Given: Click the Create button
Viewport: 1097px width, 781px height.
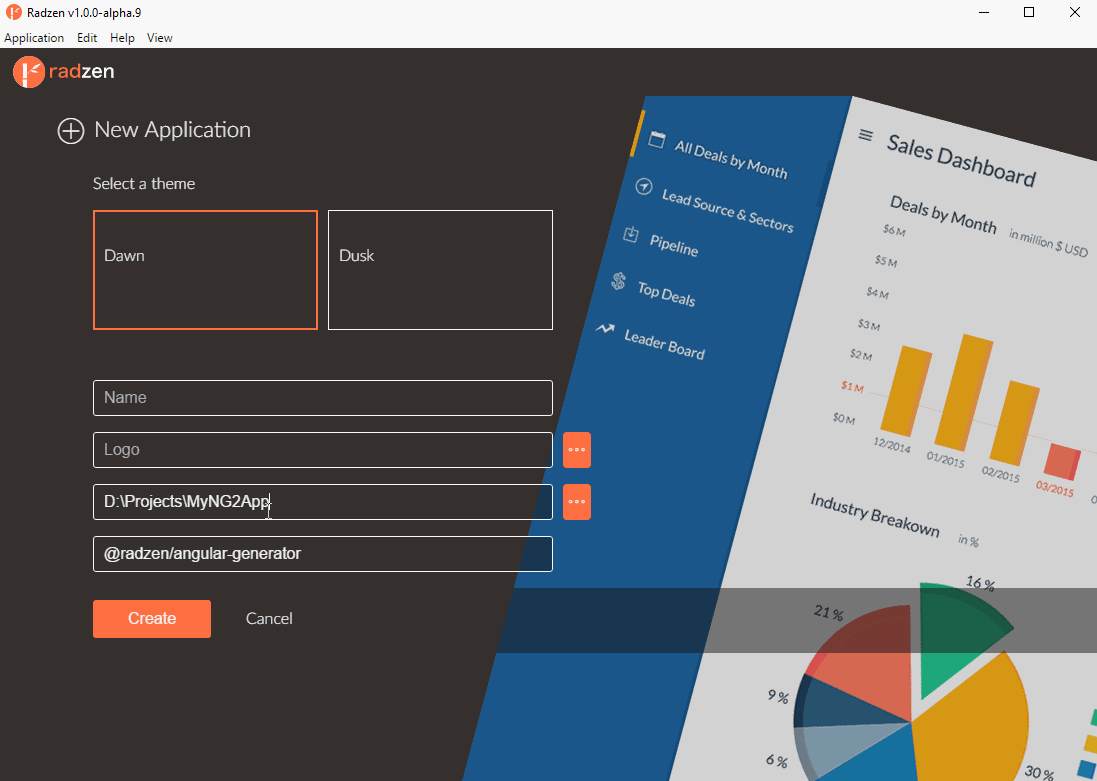Looking at the screenshot, I should (151, 618).
